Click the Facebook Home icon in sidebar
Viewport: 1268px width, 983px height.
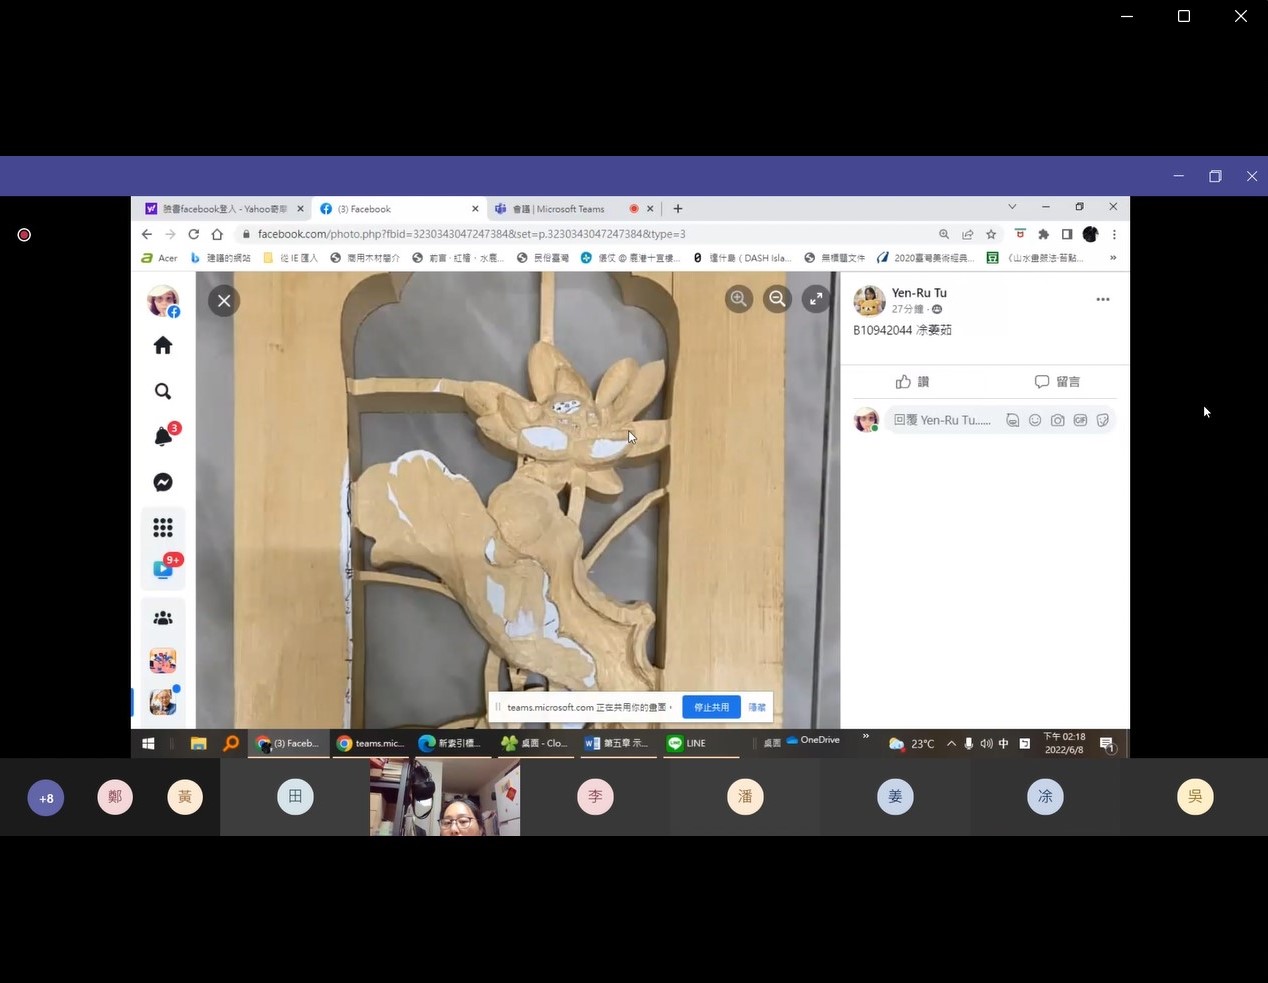click(x=163, y=346)
